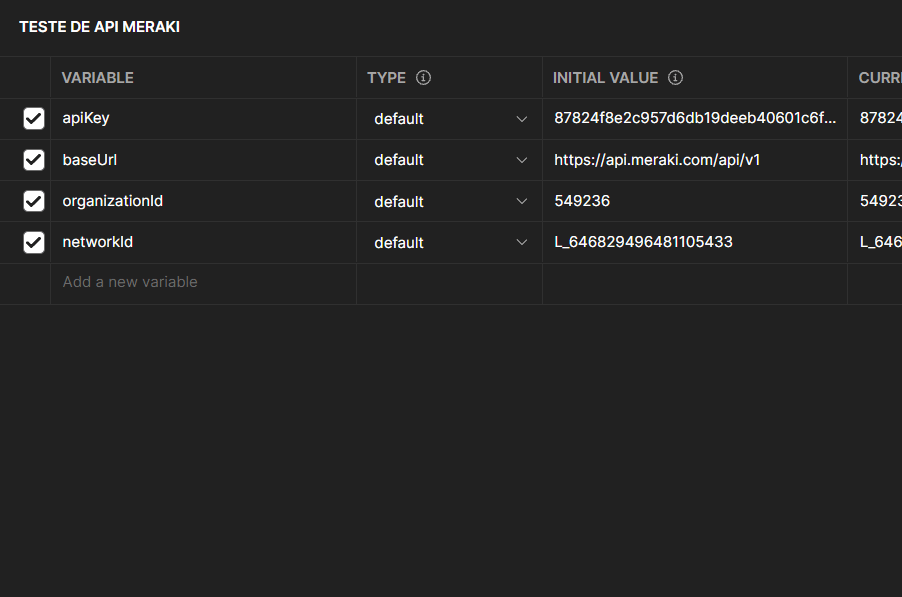
Task: Click the VARIABLE column header
Action: click(x=97, y=78)
